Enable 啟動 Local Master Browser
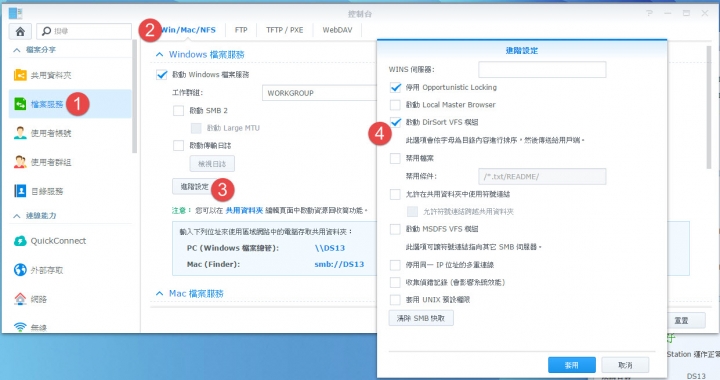The height and width of the screenshot is (380, 720). (x=395, y=105)
